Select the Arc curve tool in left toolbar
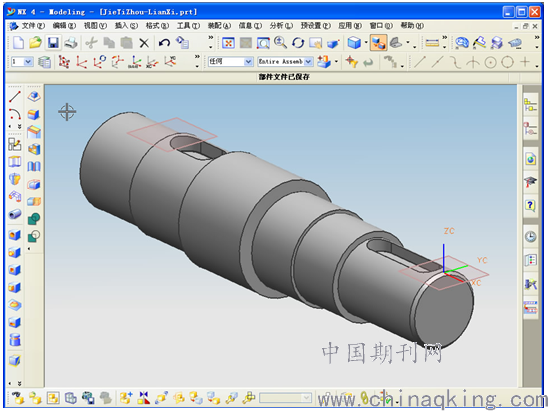Viewport: 548px width, 411px height. 15,114
